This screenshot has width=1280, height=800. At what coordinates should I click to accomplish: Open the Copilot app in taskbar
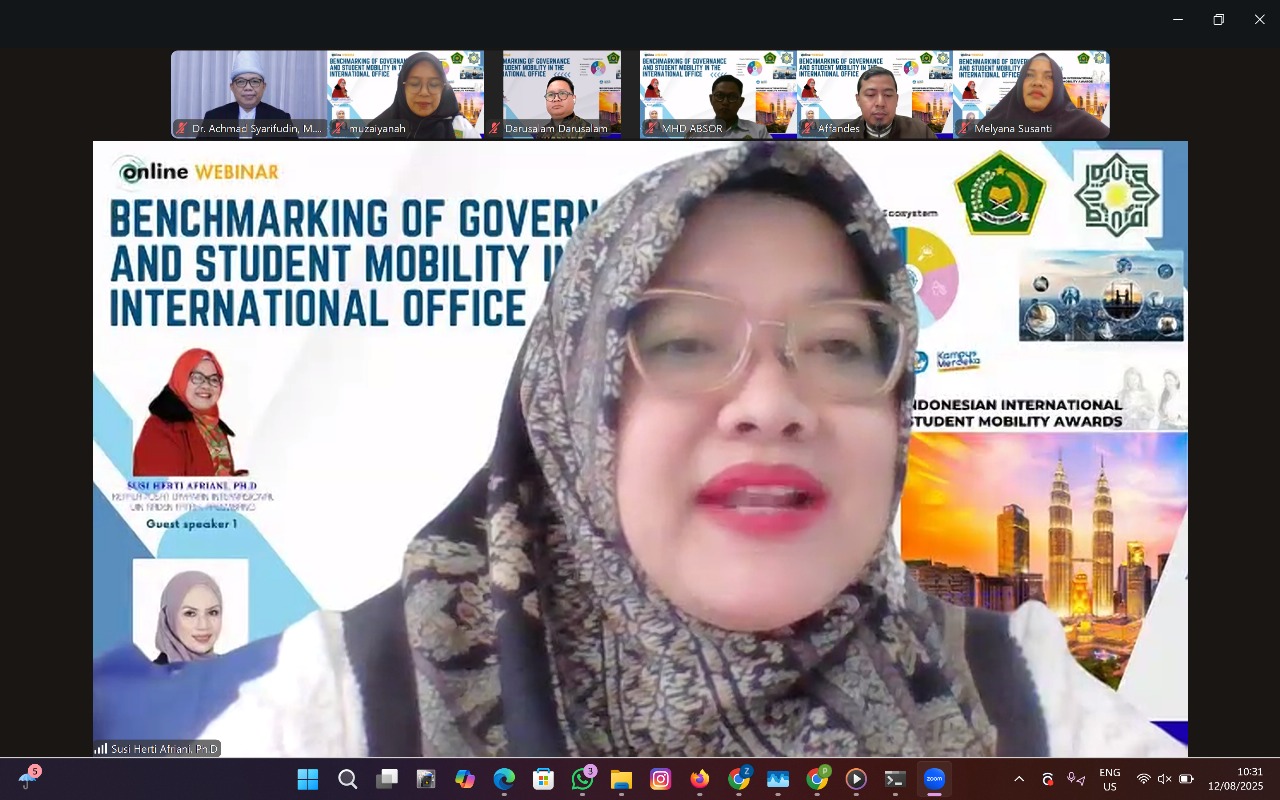(465, 779)
